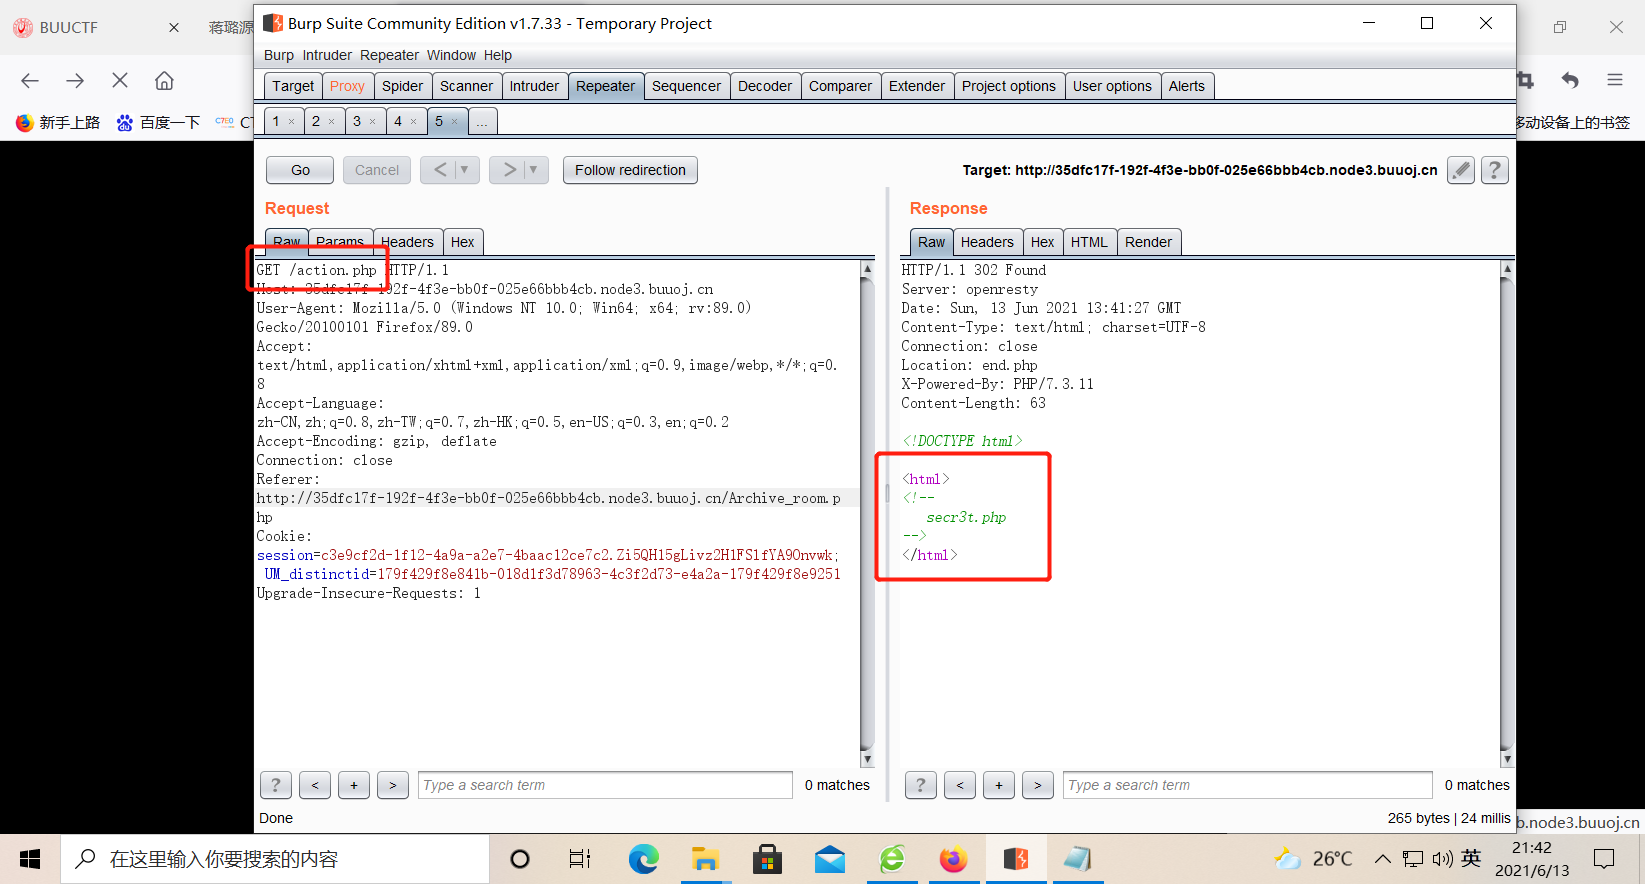Open the Window menu
1645x884 pixels.
coord(451,55)
